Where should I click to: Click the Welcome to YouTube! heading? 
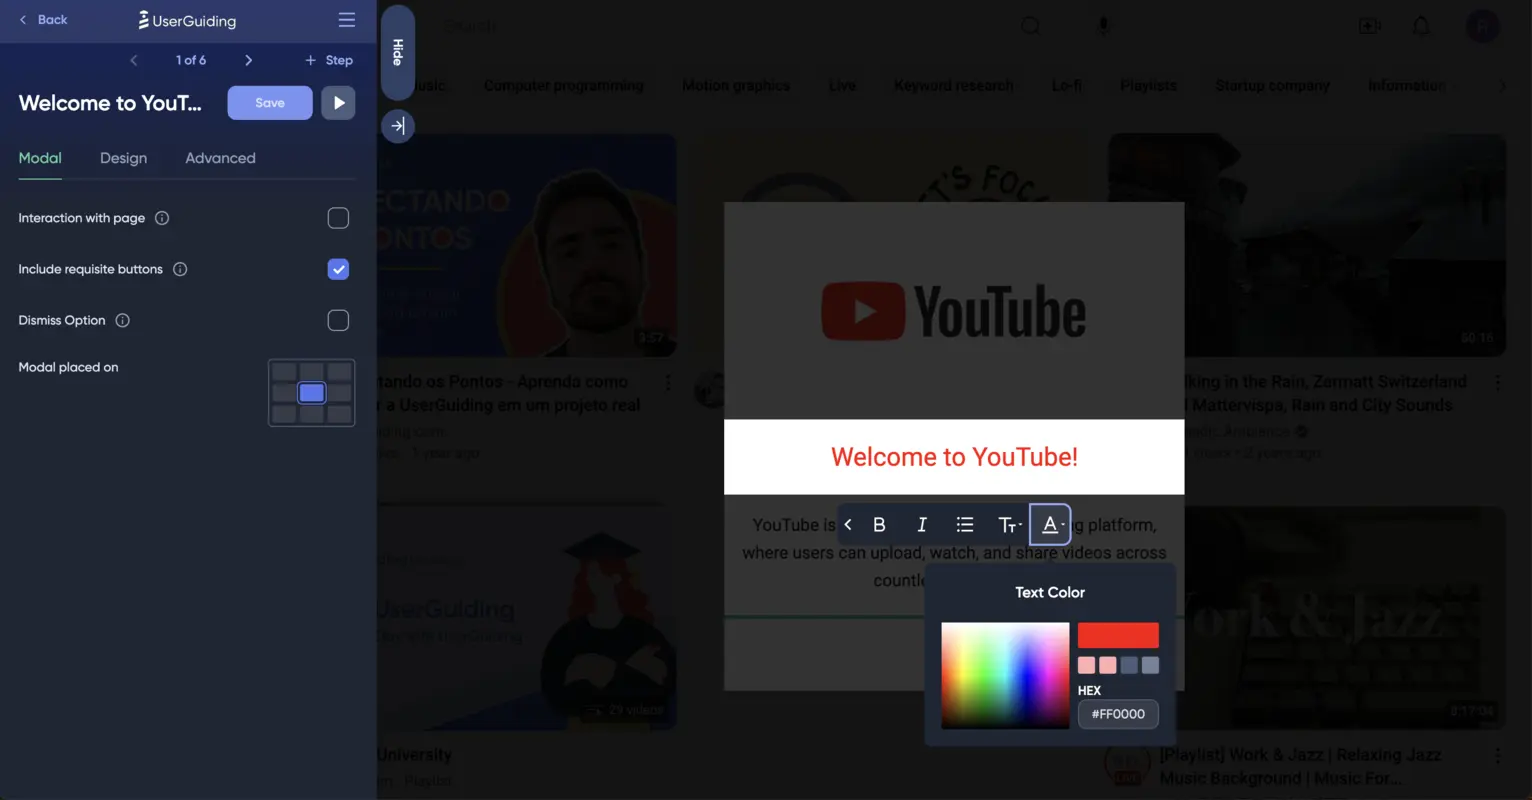[954, 457]
